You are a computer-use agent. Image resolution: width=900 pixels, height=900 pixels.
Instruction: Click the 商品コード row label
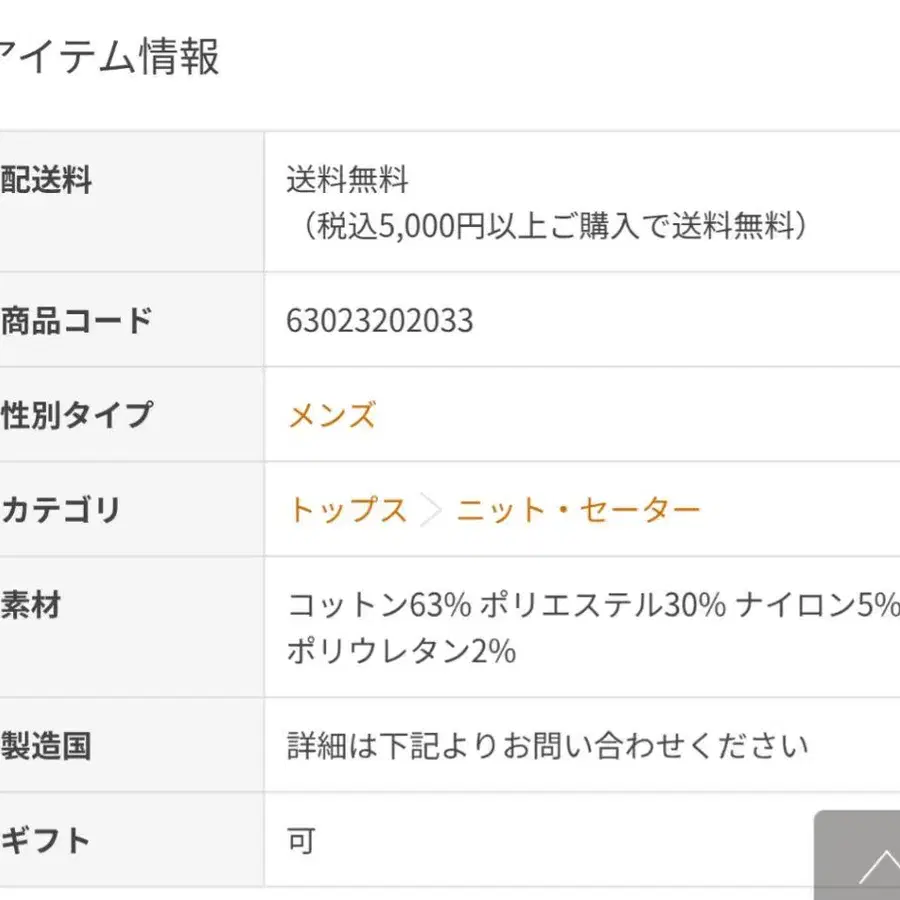[76, 320]
